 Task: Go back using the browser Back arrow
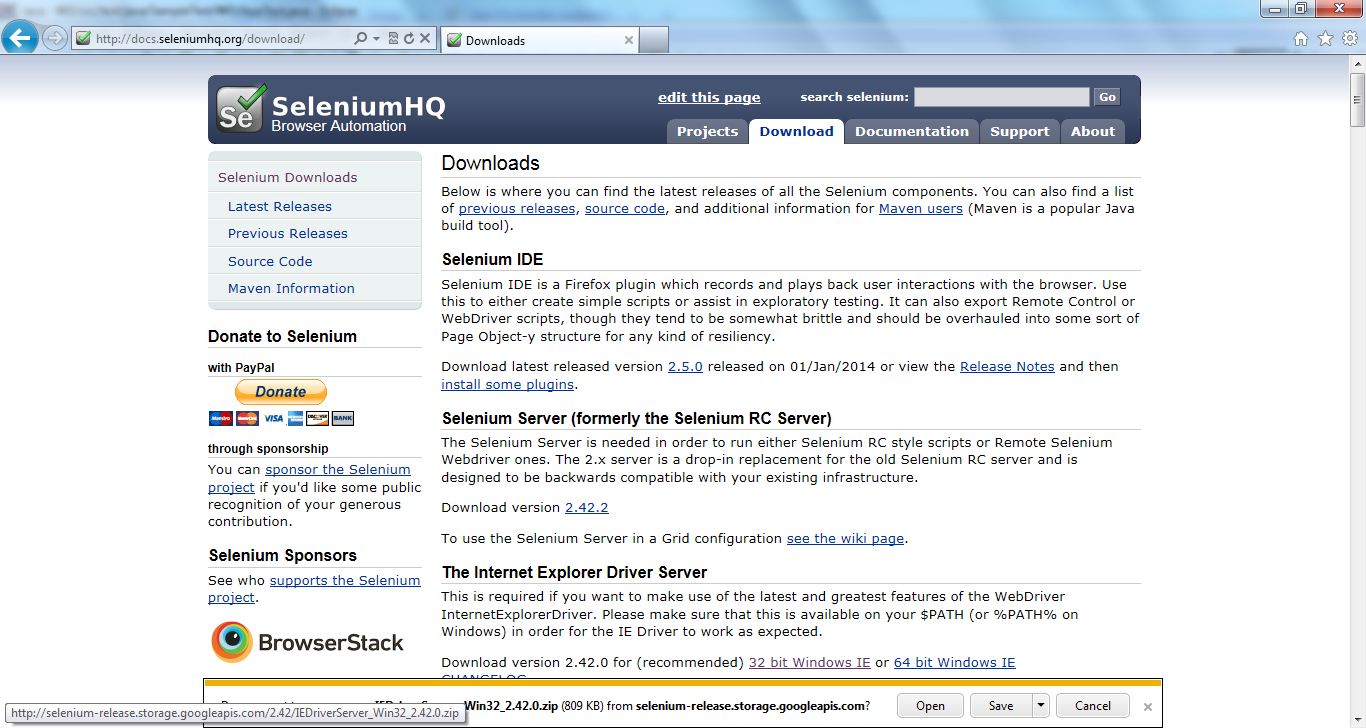coord(19,38)
